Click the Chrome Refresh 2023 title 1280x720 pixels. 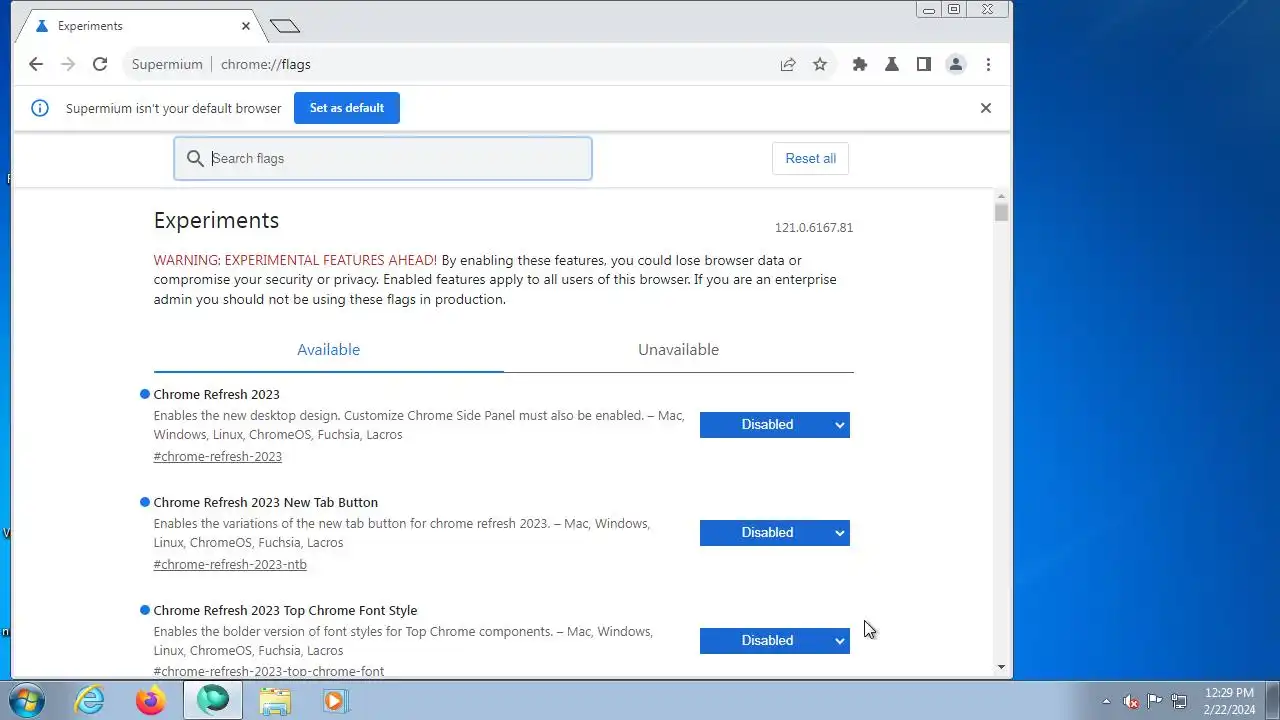click(x=216, y=394)
